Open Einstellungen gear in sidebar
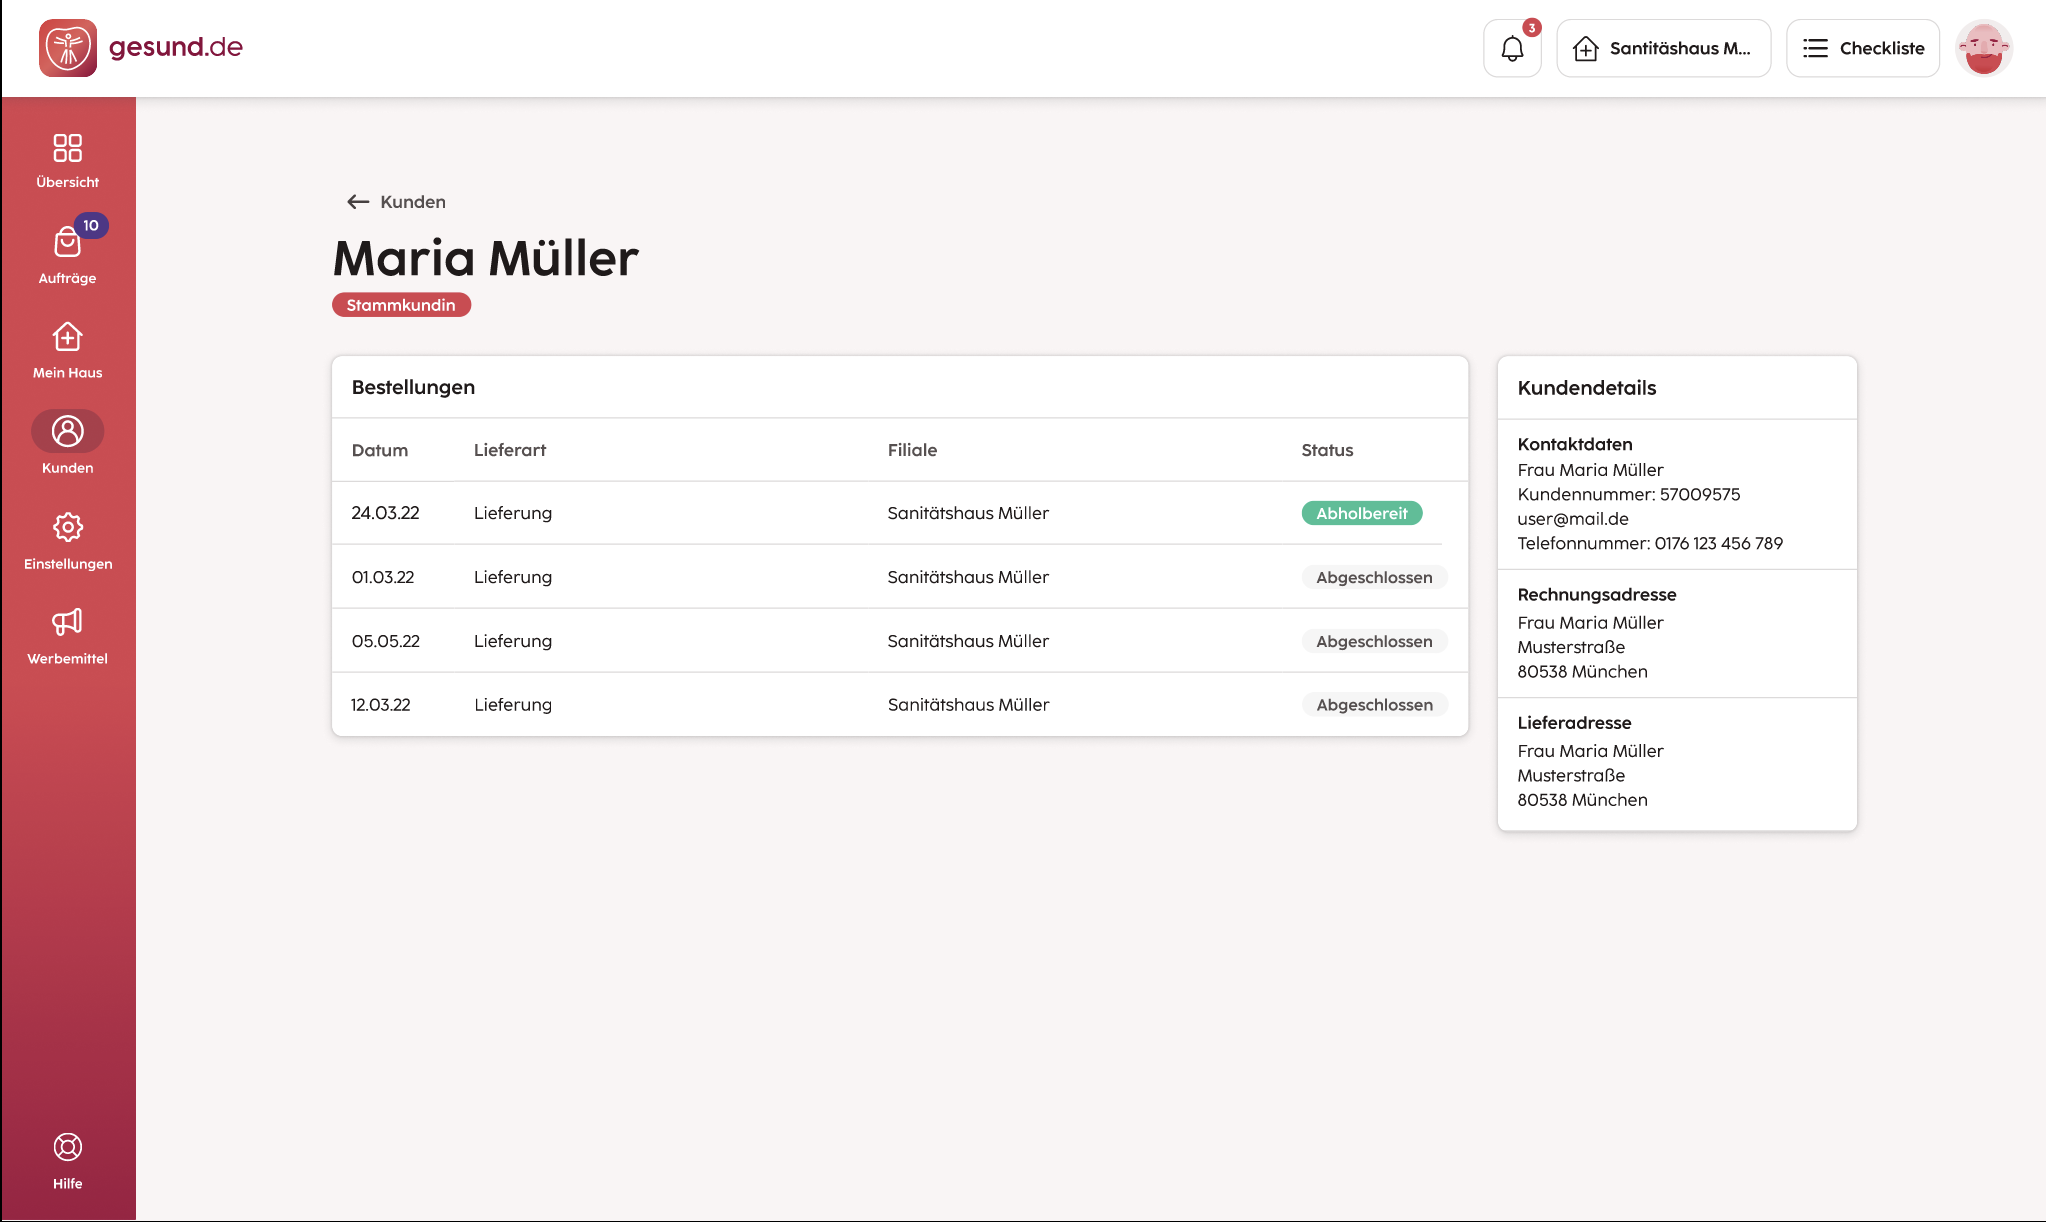This screenshot has width=2046, height=1222. [67, 542]
